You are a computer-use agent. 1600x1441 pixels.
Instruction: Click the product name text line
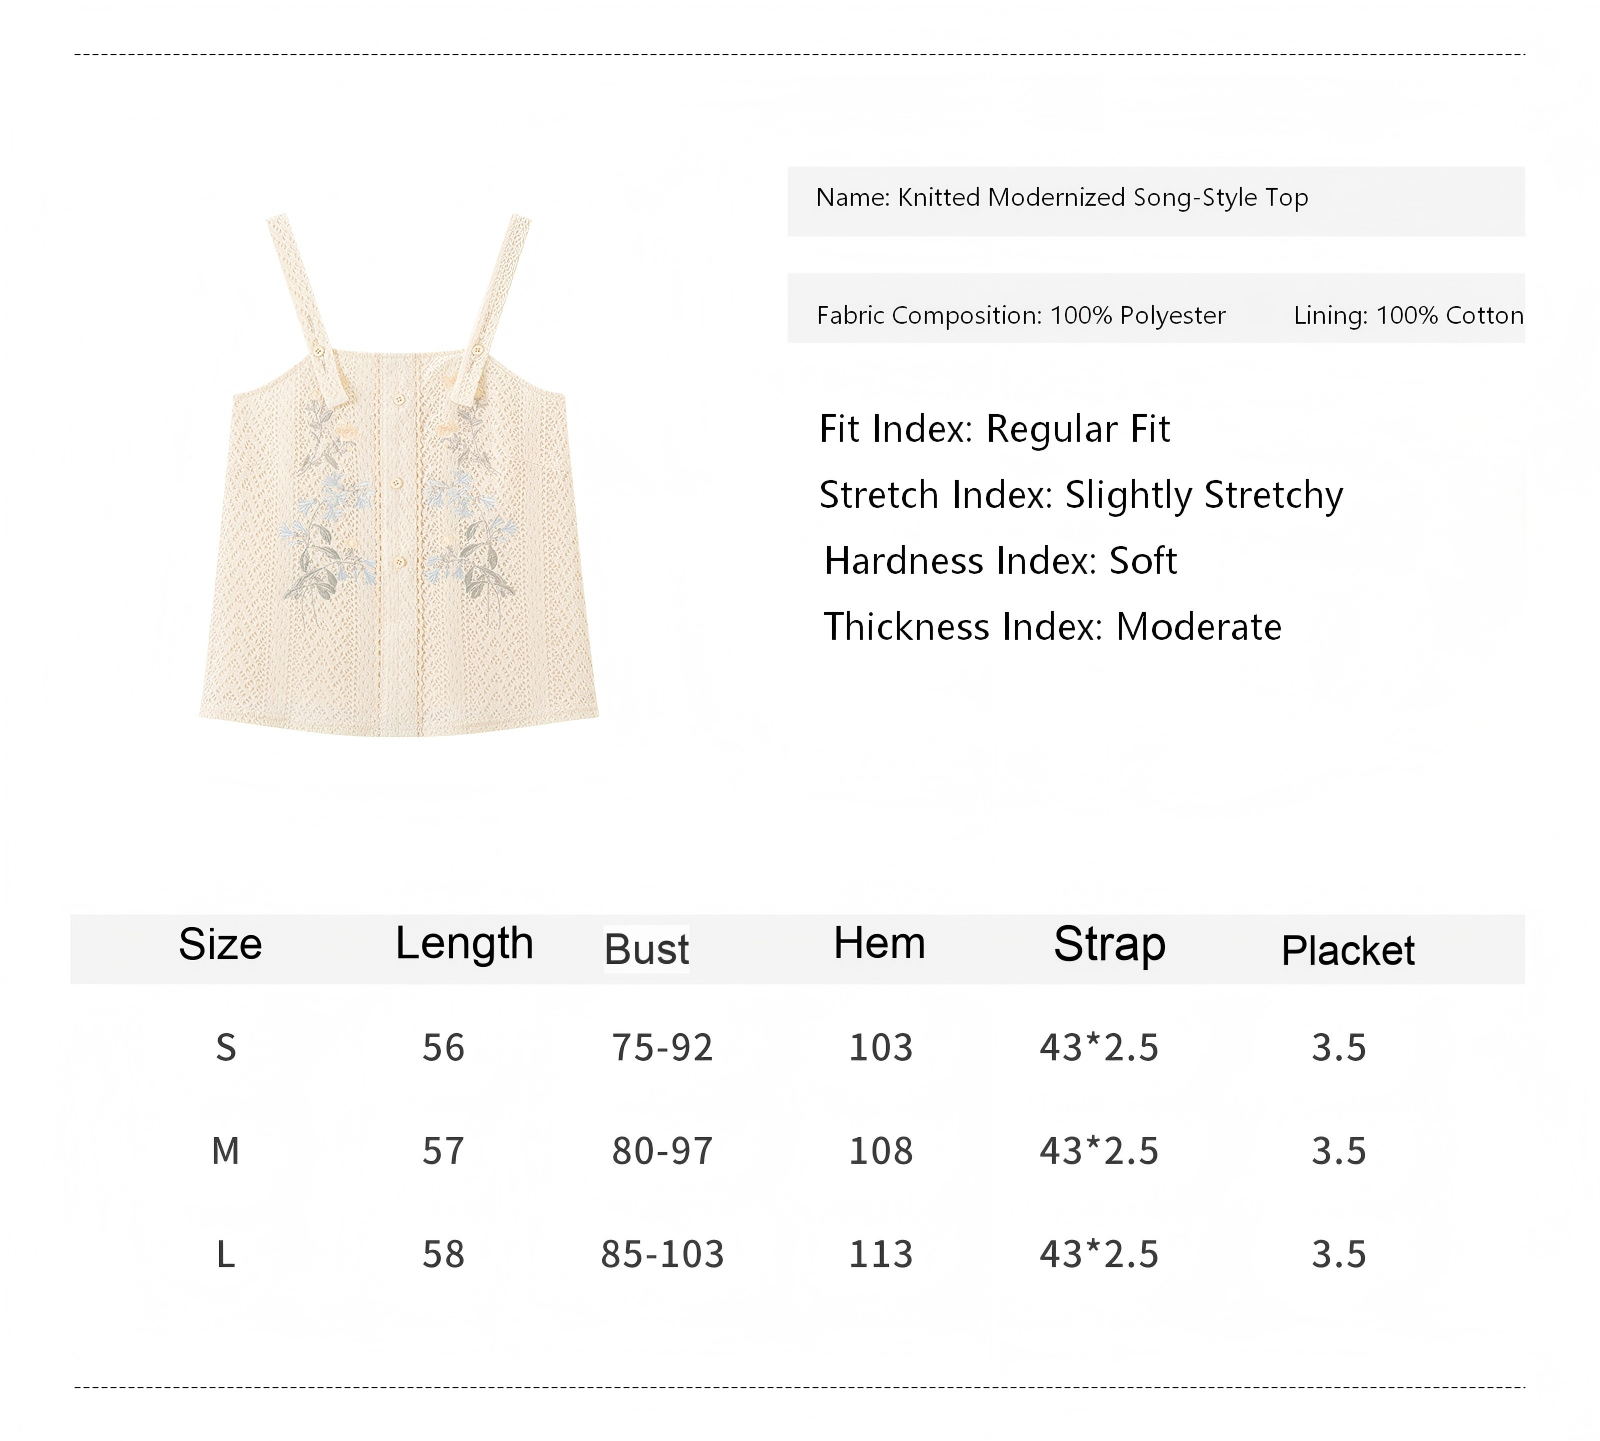1062,198
